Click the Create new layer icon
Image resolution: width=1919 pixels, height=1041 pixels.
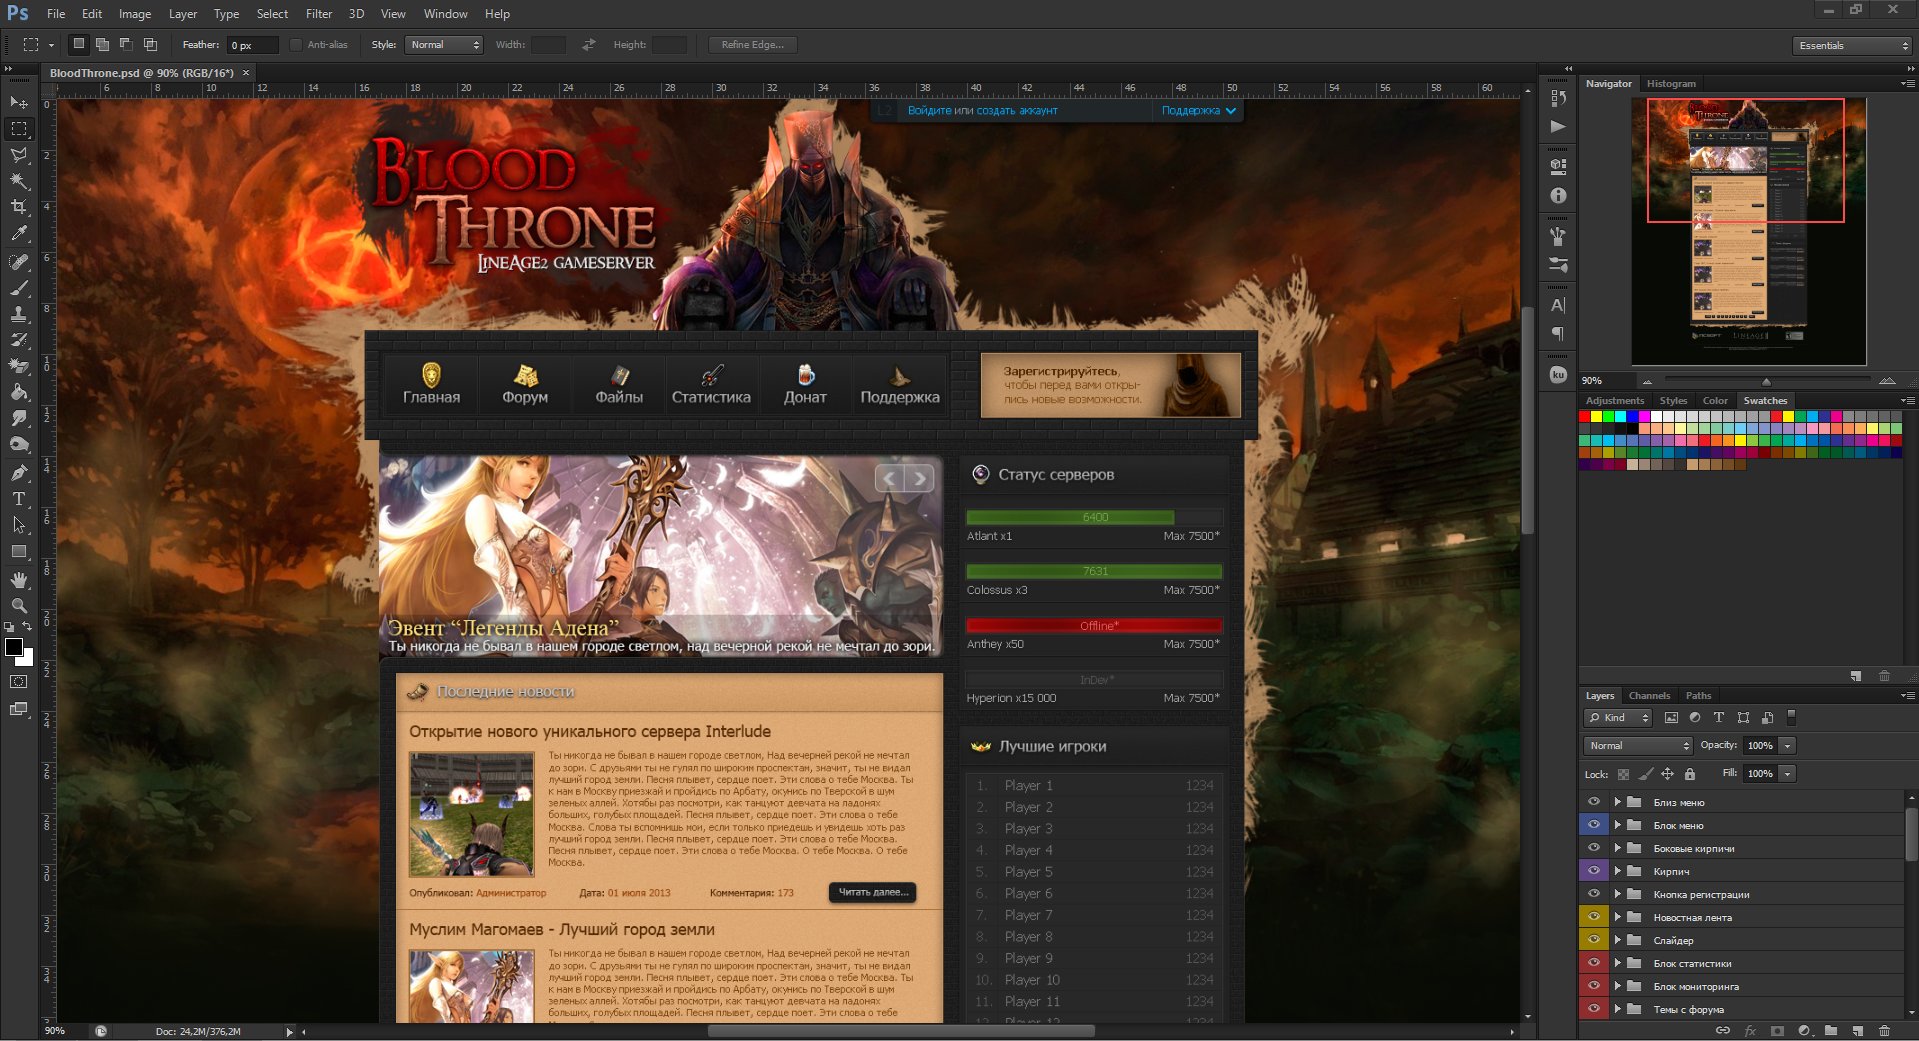click(1857, 1030)
